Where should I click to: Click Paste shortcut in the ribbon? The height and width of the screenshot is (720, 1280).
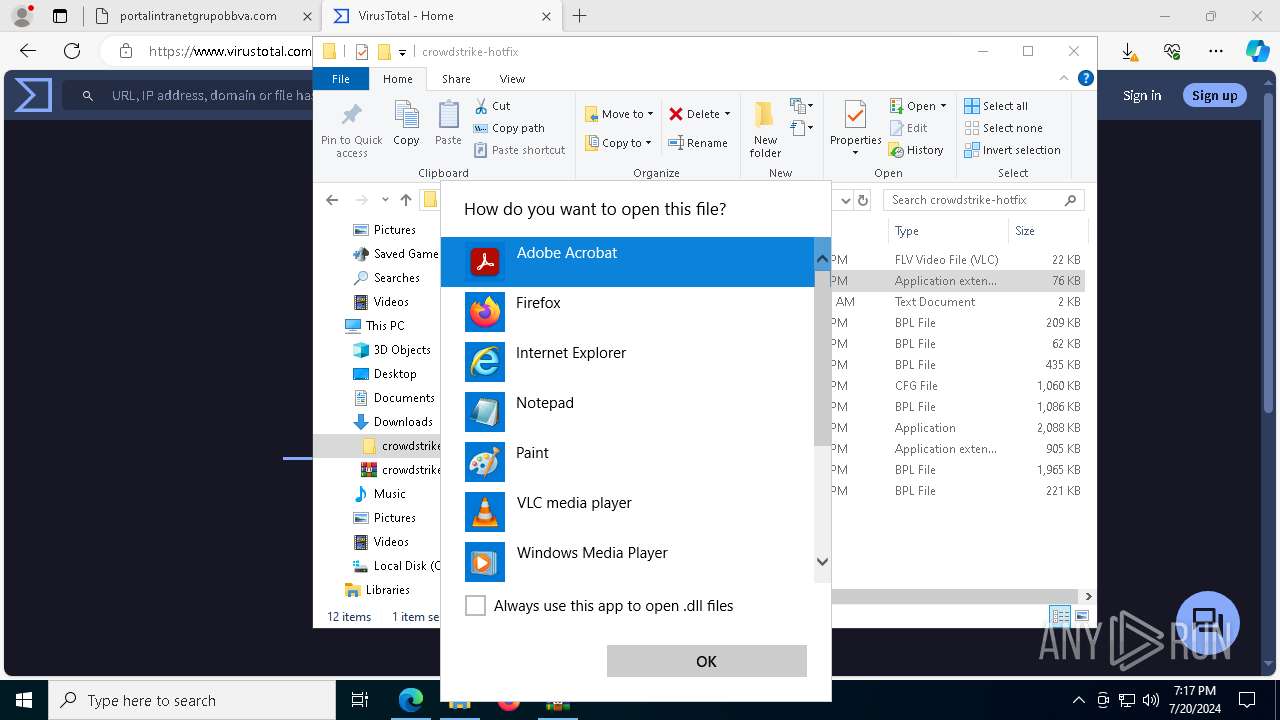click(x=520, y=150)
